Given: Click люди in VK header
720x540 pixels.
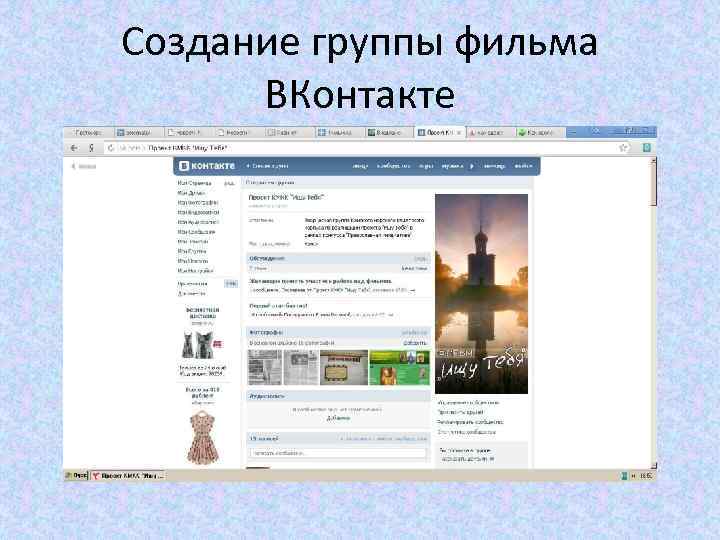Looking at the screenshot, I should click(x=360, y=166).
